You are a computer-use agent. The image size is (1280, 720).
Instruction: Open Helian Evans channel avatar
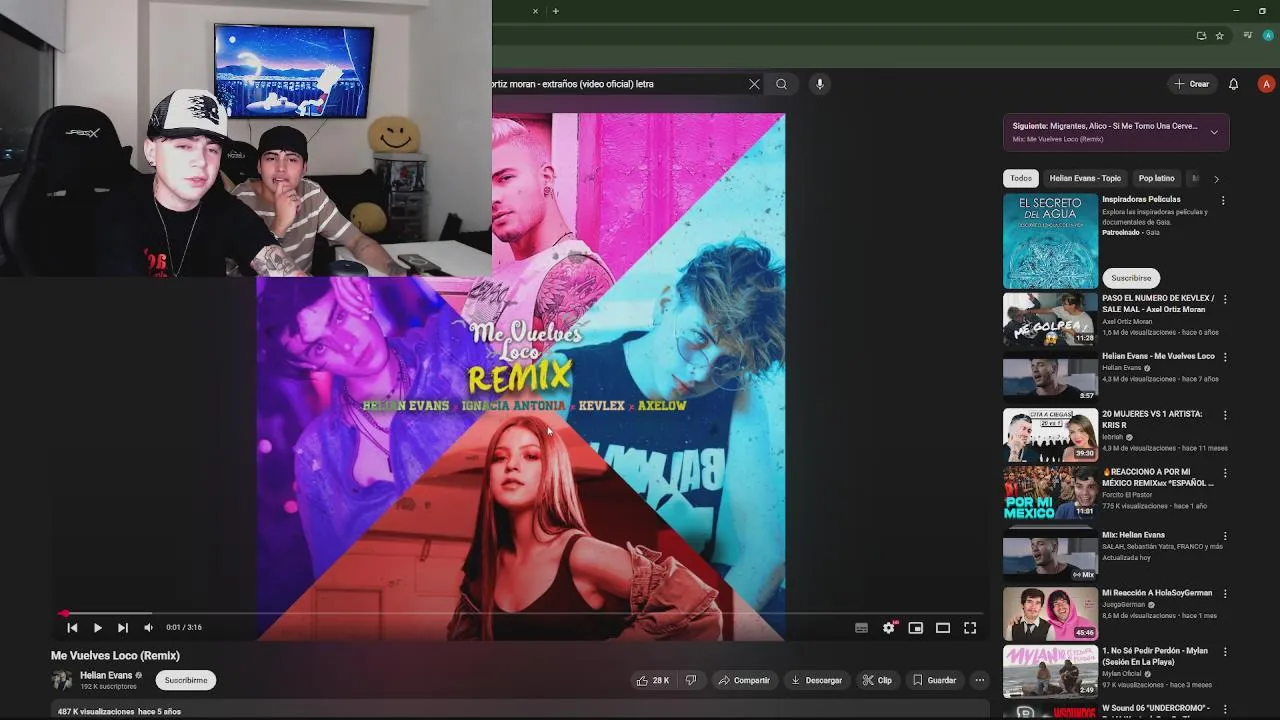(62, 680)
